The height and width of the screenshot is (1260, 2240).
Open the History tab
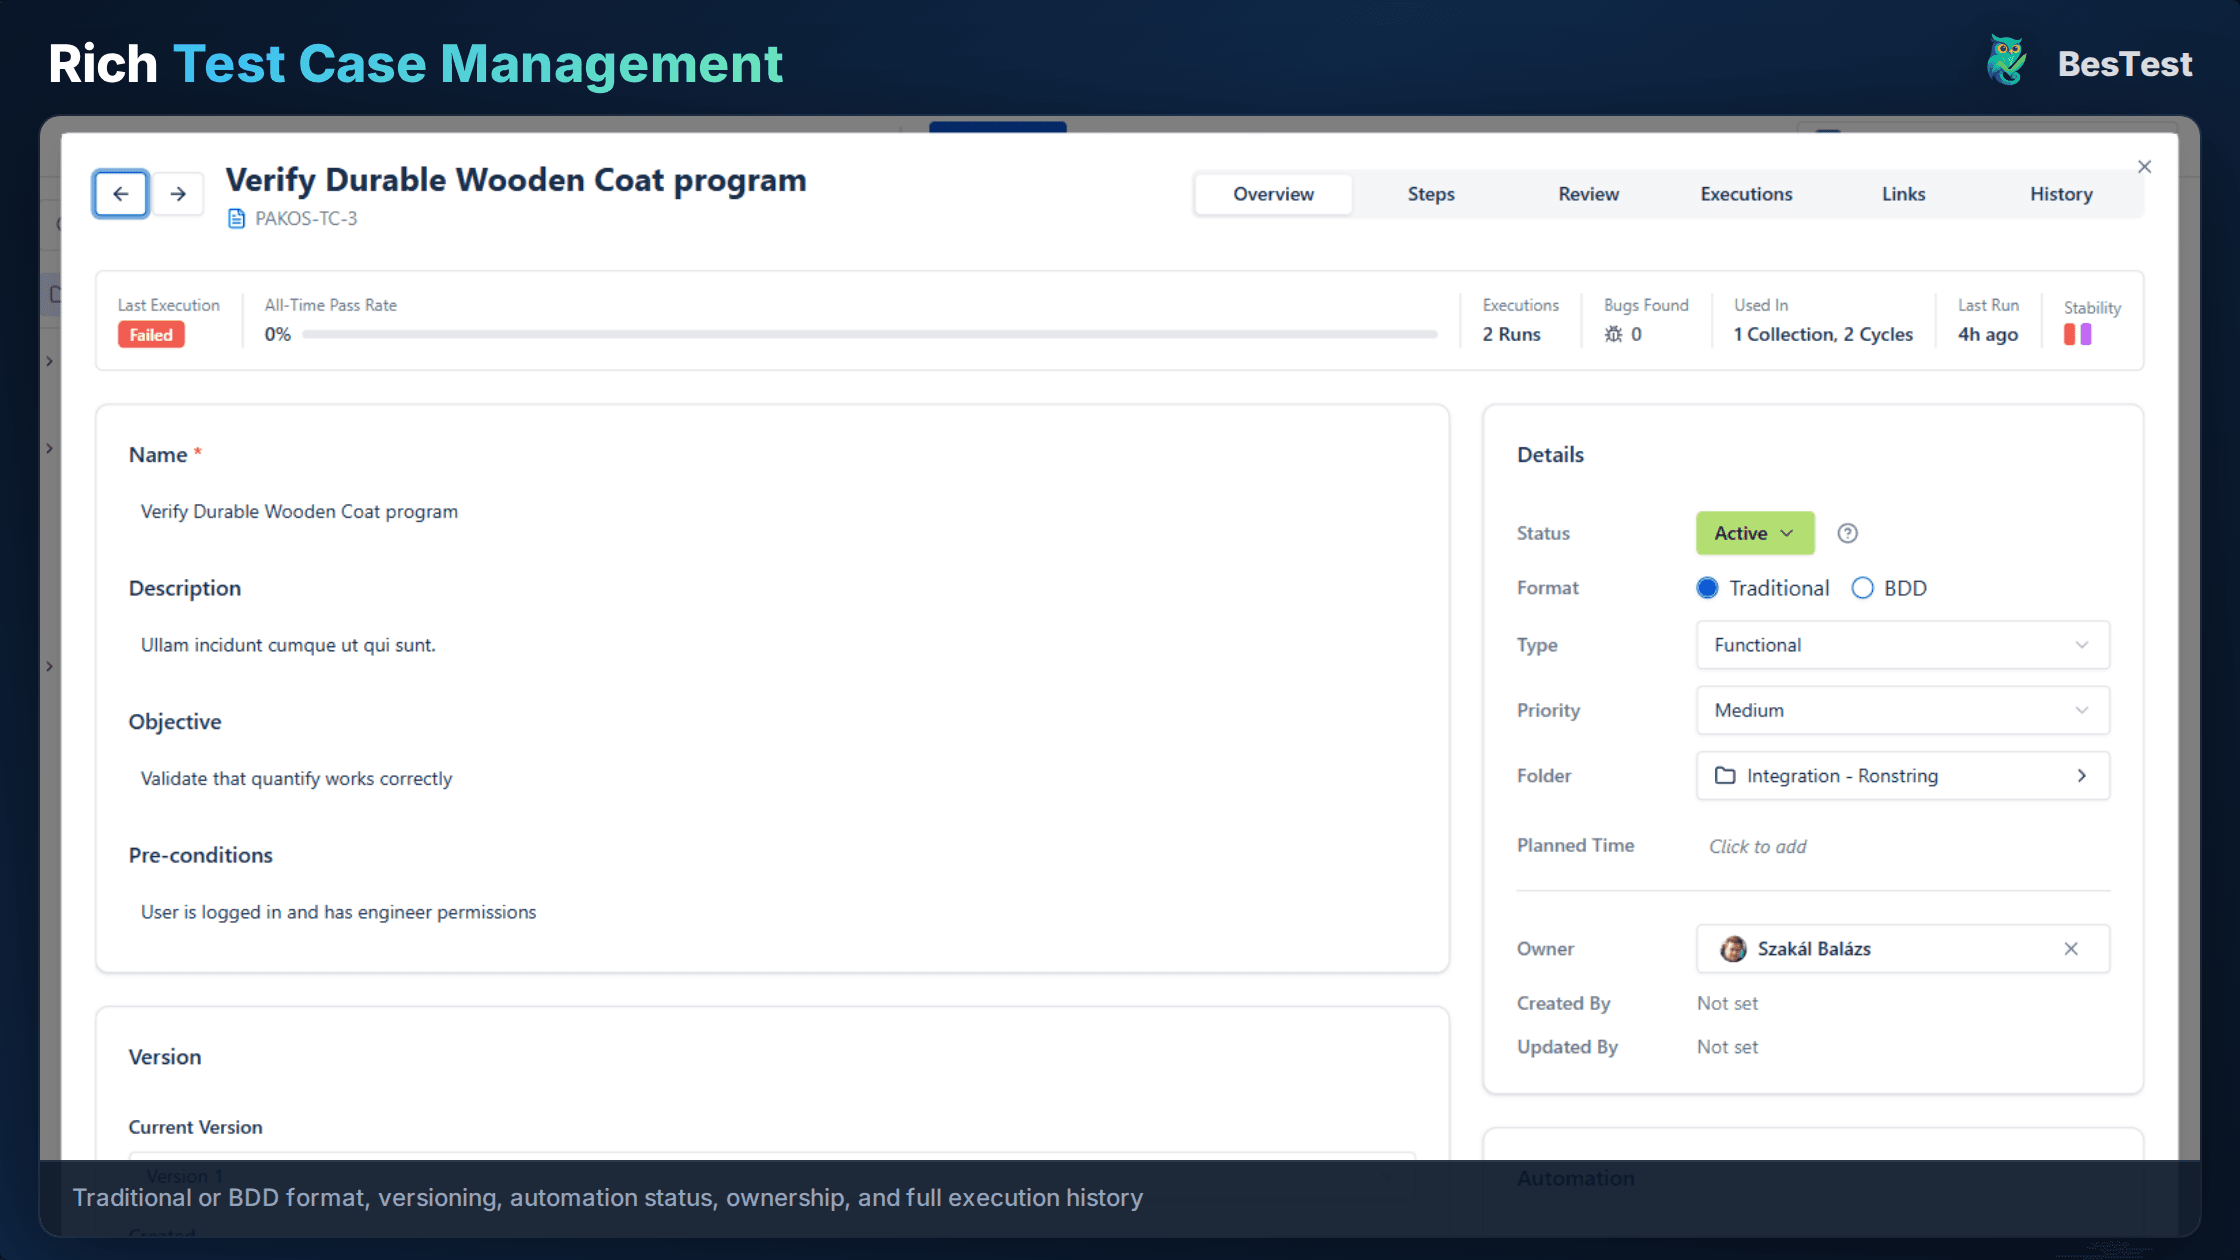click(2061, 193)
